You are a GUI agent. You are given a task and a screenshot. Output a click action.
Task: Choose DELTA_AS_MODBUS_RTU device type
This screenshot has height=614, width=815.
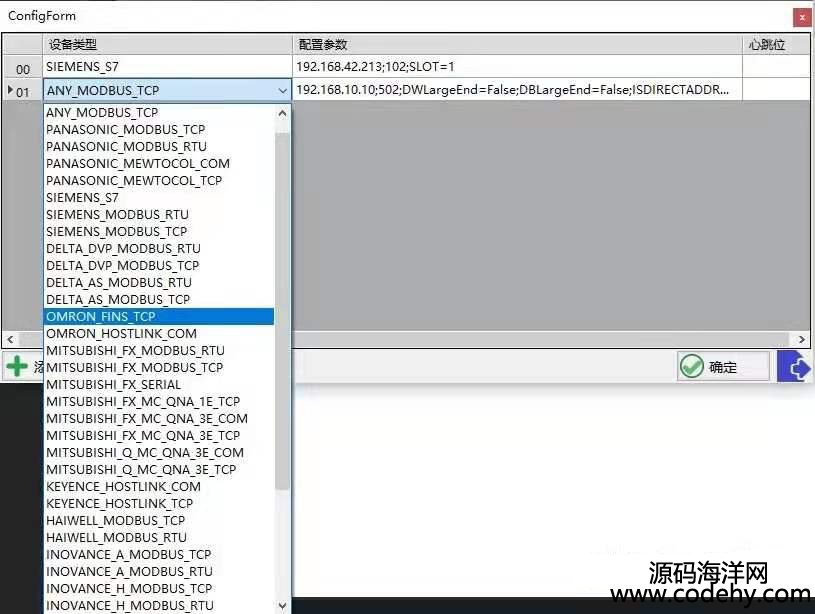[x=159, y=282]
